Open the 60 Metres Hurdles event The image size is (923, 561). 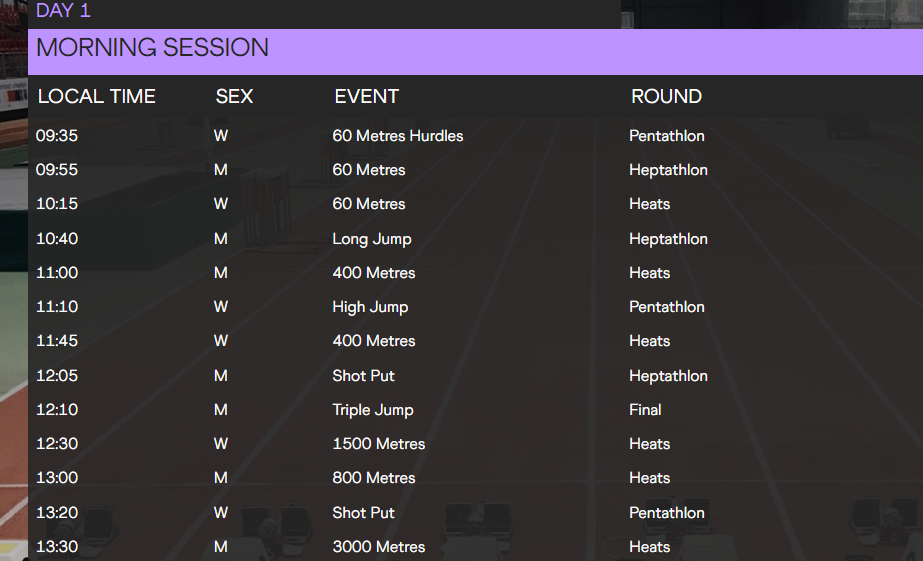pyautogui.click(x=398, y=136)
